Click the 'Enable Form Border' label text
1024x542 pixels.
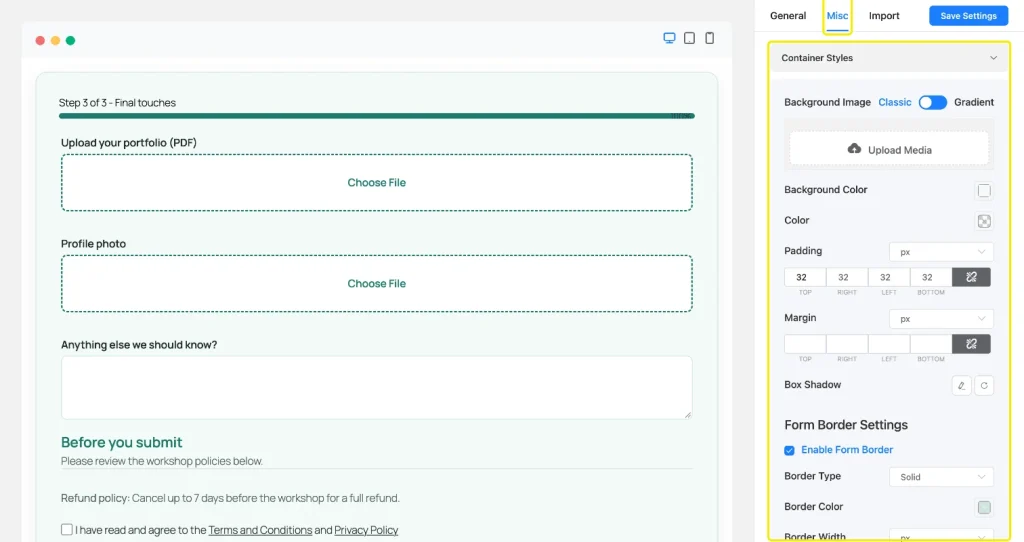(847, 450)
